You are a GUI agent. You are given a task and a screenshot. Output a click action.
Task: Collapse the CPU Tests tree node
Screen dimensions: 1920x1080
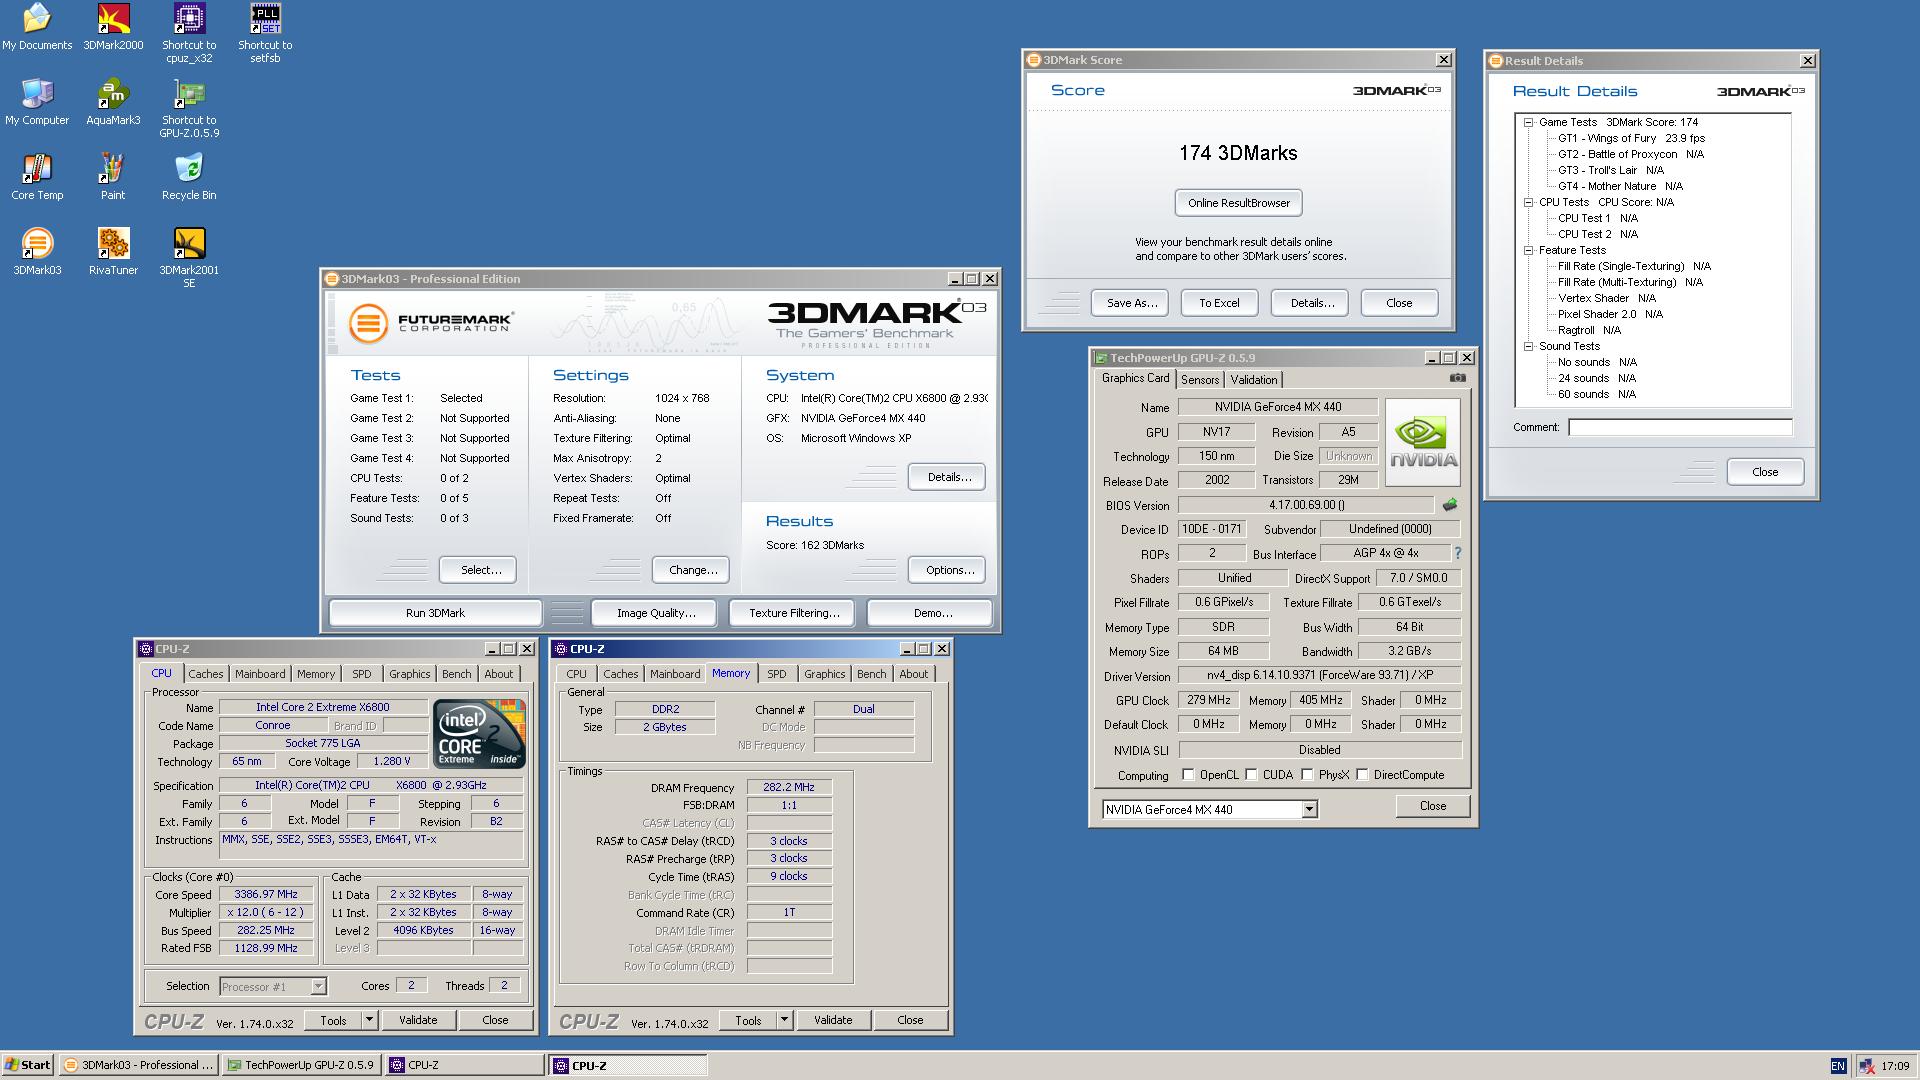(1528, 202)
